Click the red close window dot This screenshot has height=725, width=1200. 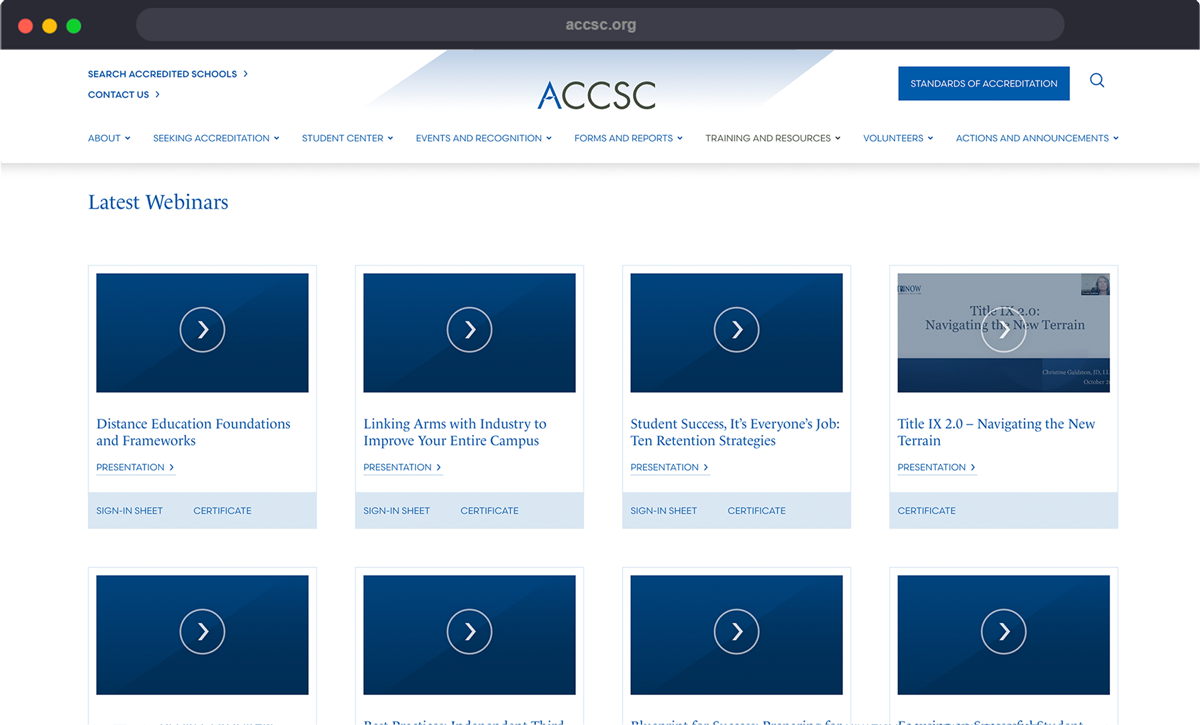click(x=26, y=25)
